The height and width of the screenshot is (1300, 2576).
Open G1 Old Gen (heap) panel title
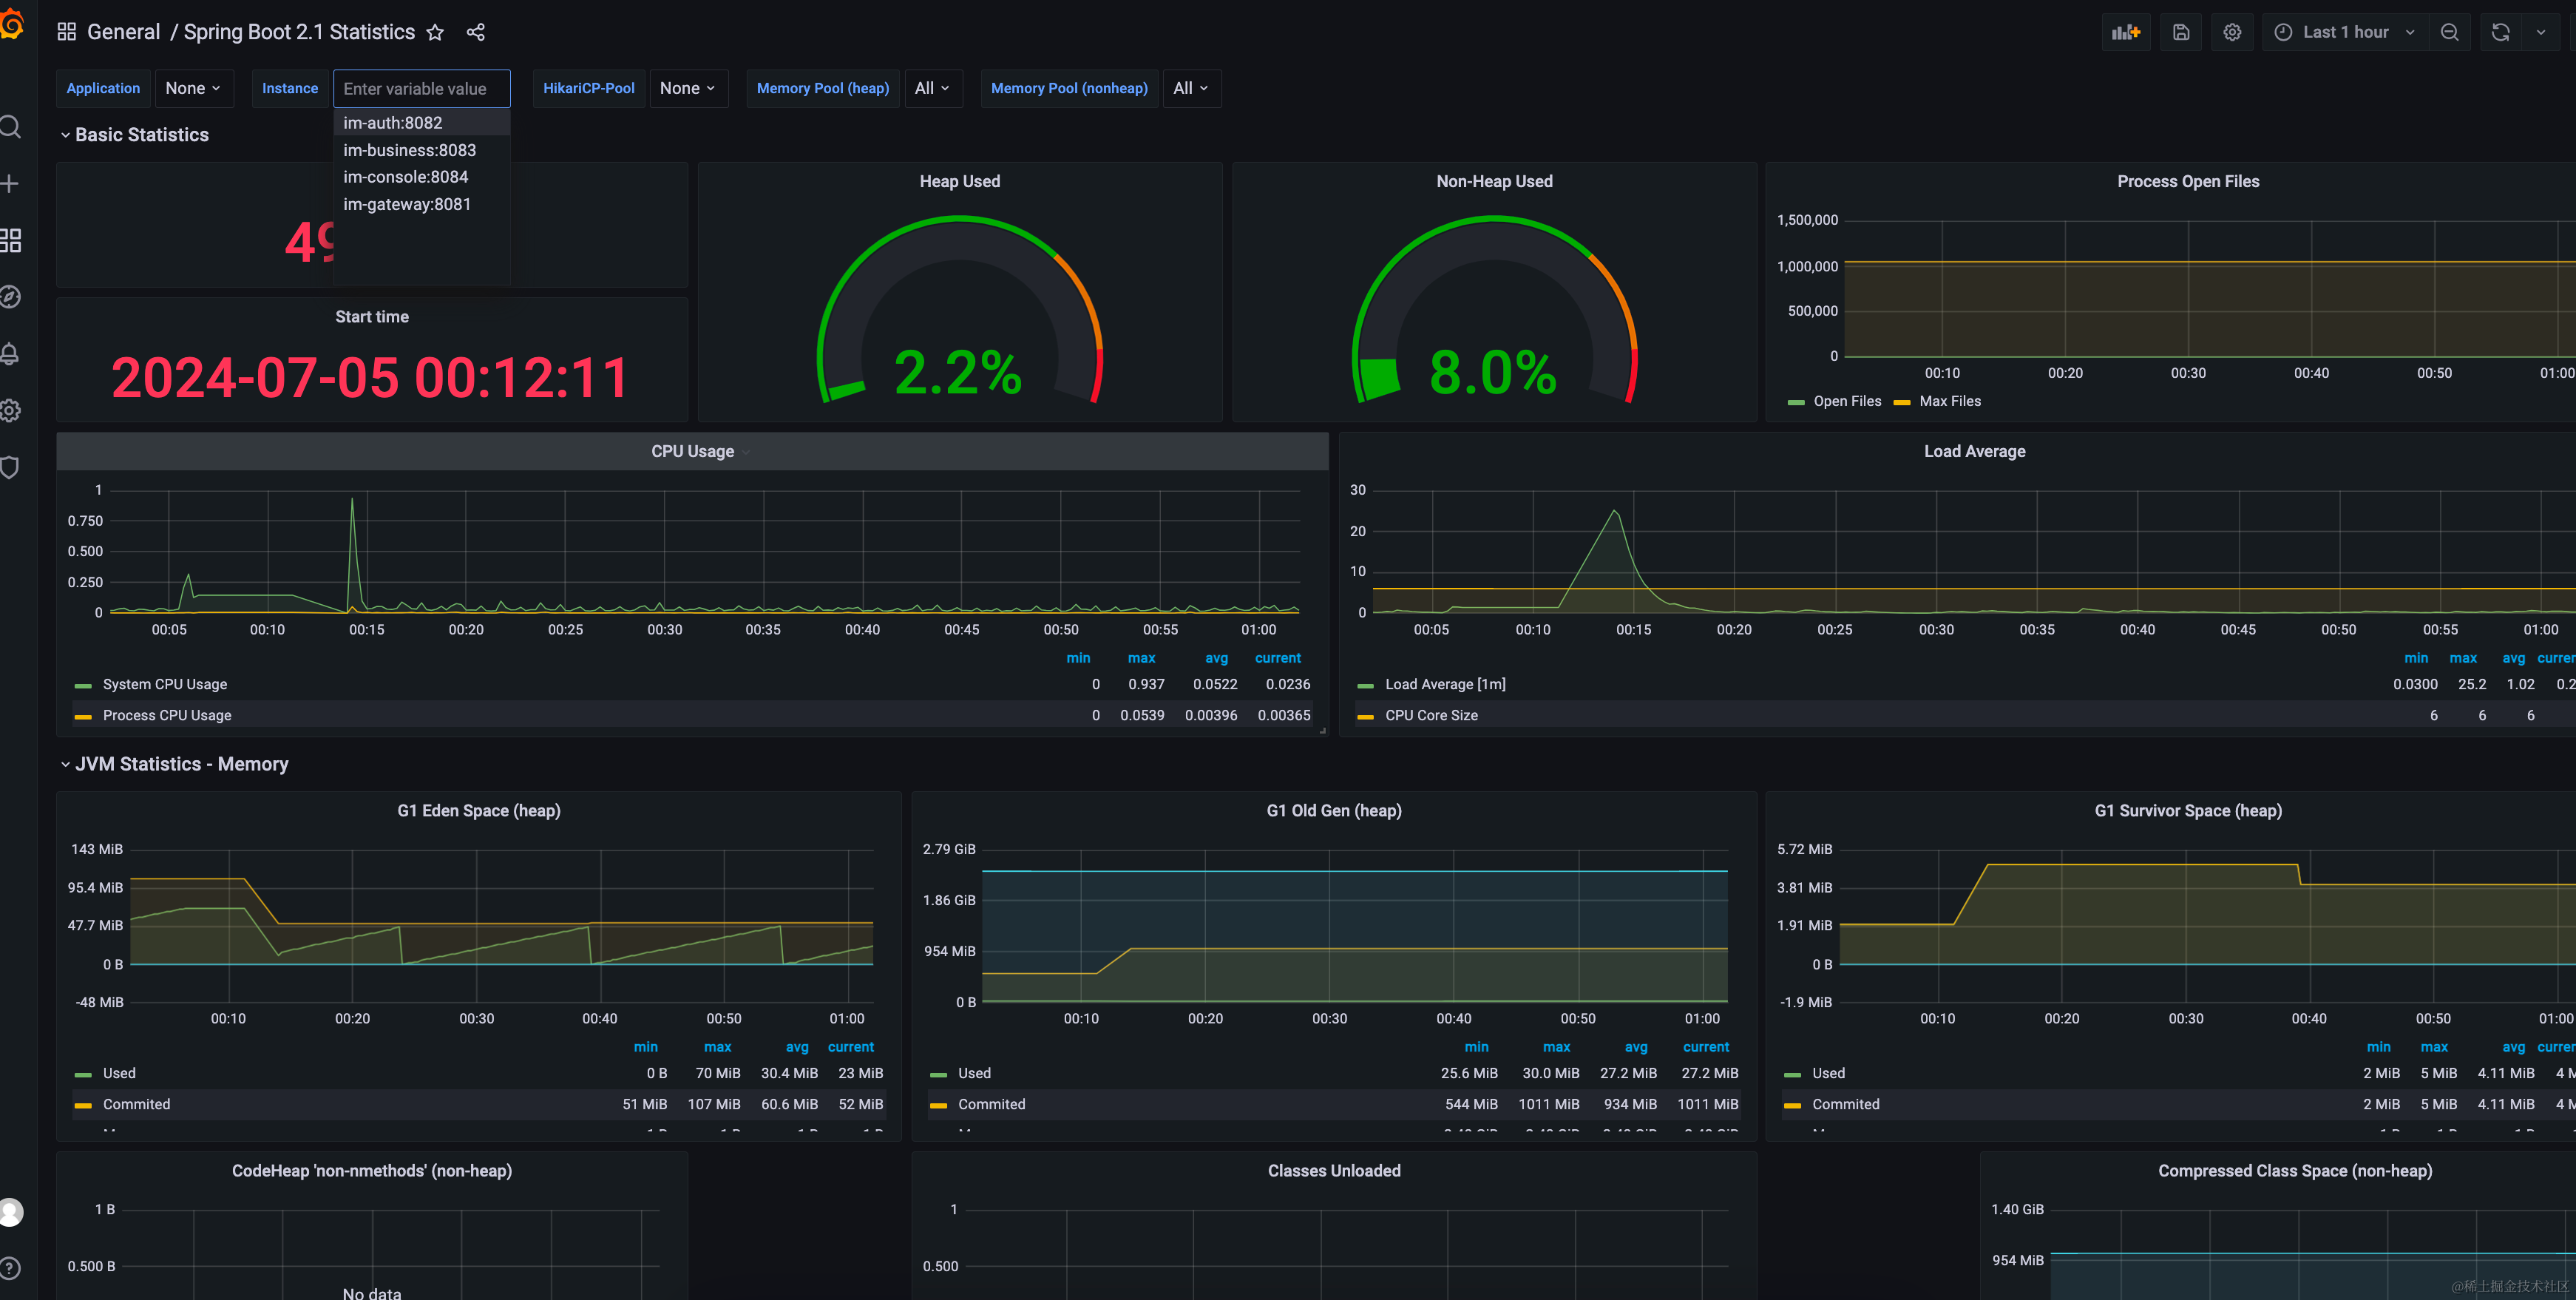tap(1334, 811)
